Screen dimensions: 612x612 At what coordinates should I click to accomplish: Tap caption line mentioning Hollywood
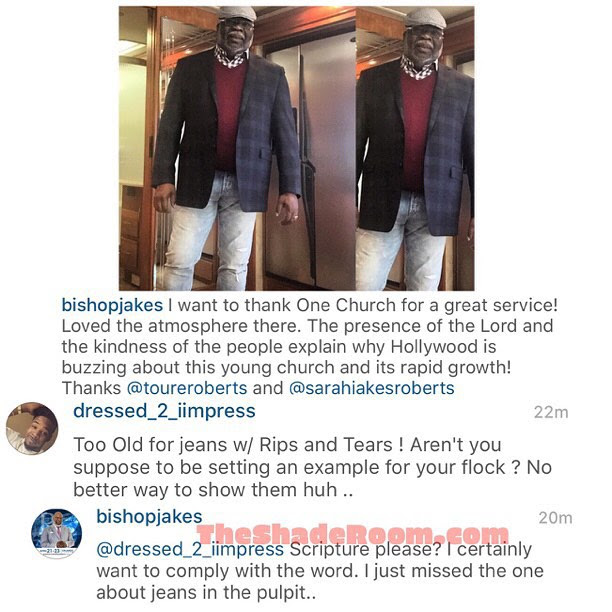pyautogui.click(x=279, y=347)
